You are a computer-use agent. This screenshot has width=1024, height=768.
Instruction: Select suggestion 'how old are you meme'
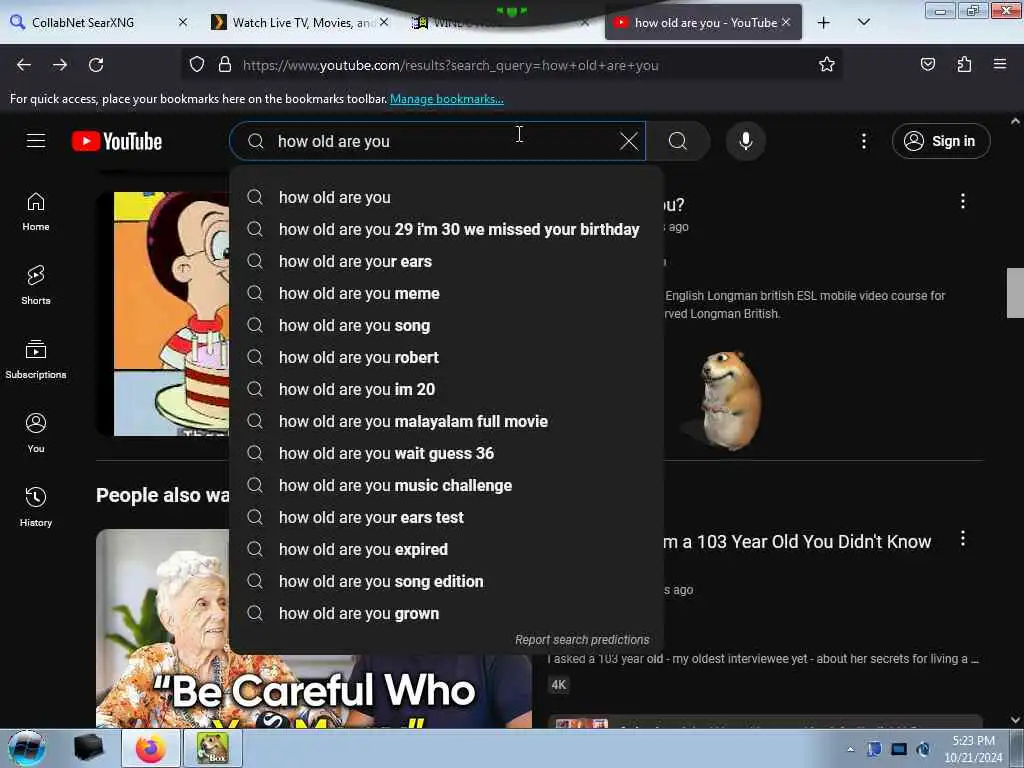point(447,293)
